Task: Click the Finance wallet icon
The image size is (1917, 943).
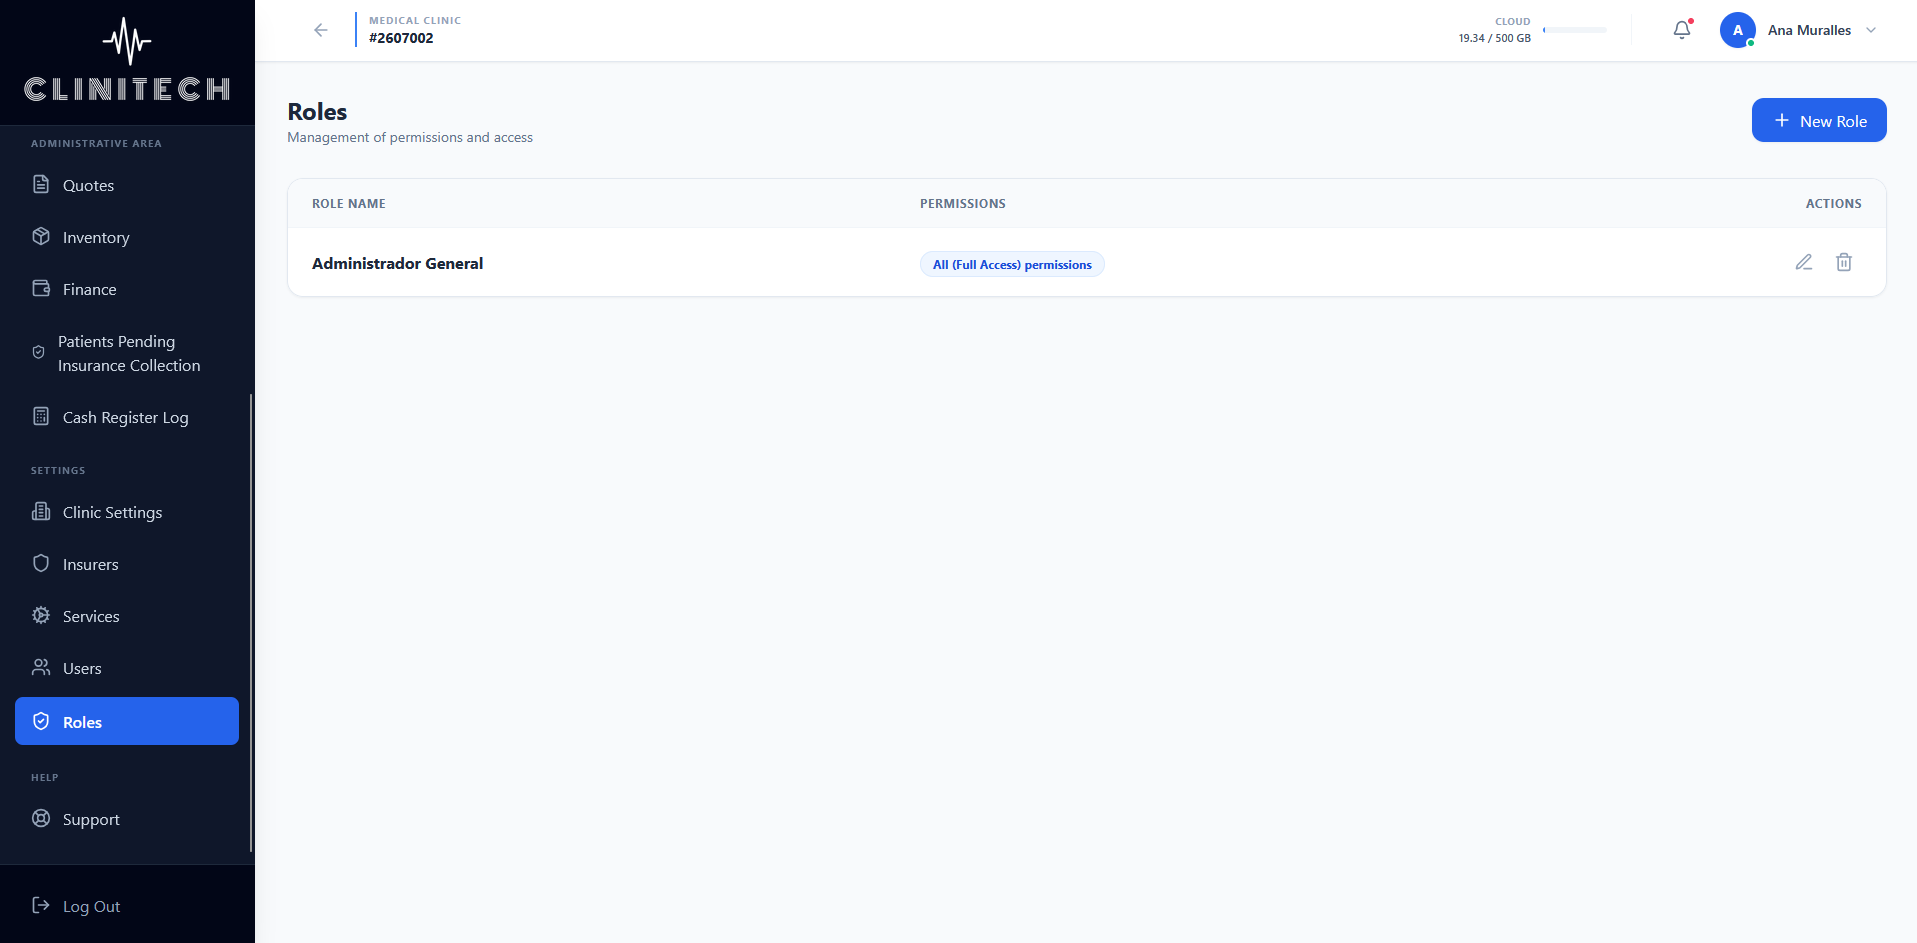Action: click(x=41, y=288)
